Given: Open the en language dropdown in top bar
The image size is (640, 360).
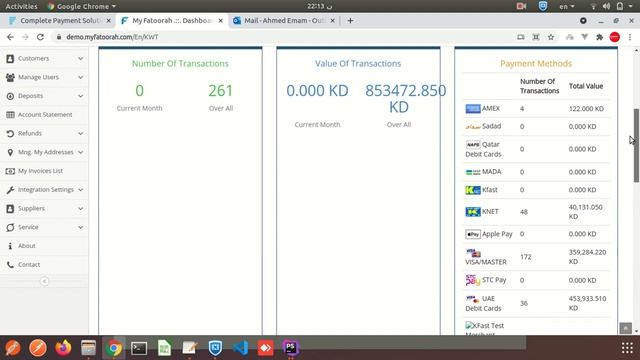Looking at the screenshot, I should coord(567,6).
